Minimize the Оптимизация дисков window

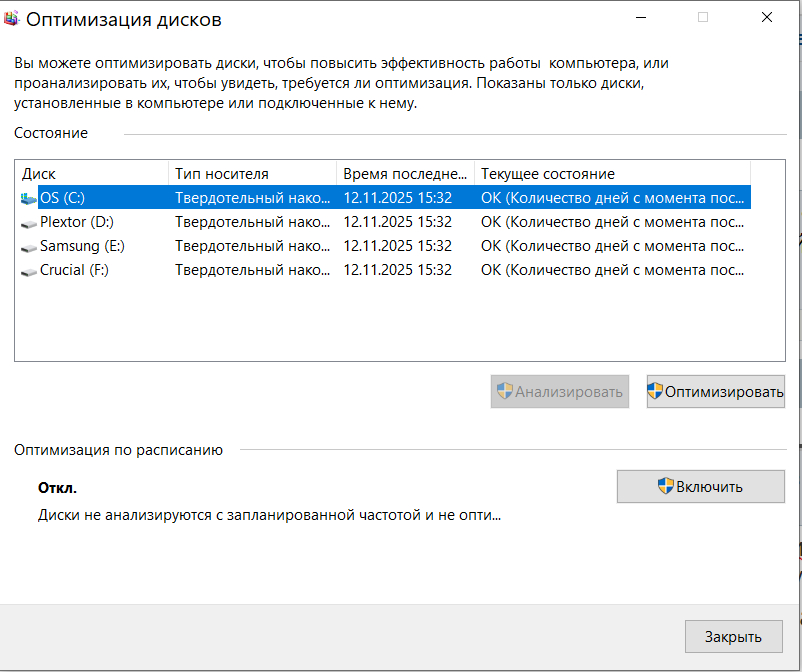641,17
